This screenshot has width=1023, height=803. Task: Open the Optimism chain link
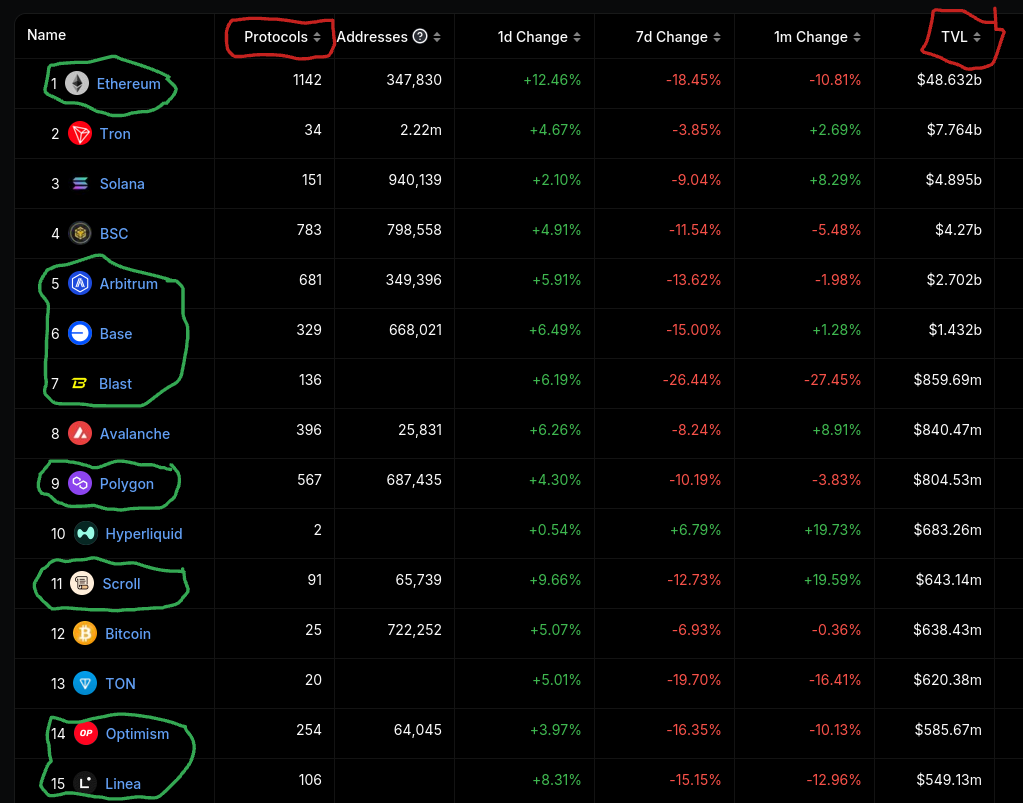coord(138,734)
